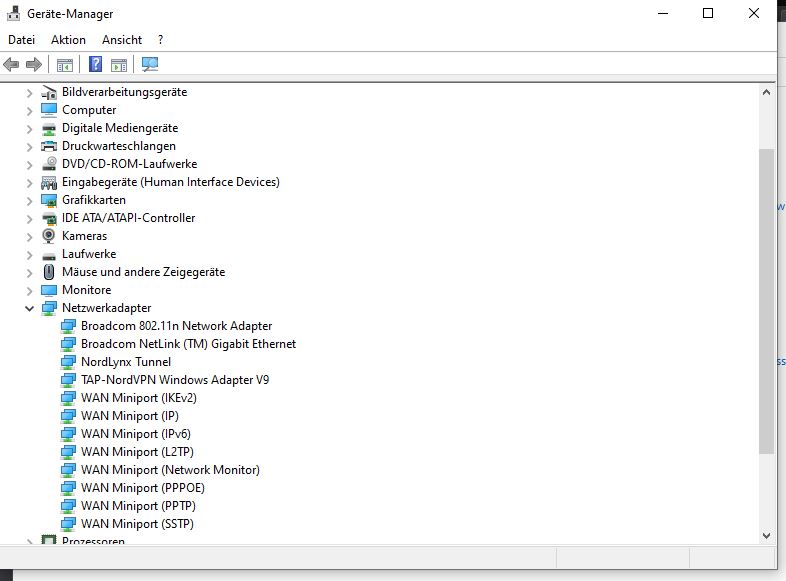Collapse the Netzwerkadapter node
The image size is (786, 581).
point(29,308)
